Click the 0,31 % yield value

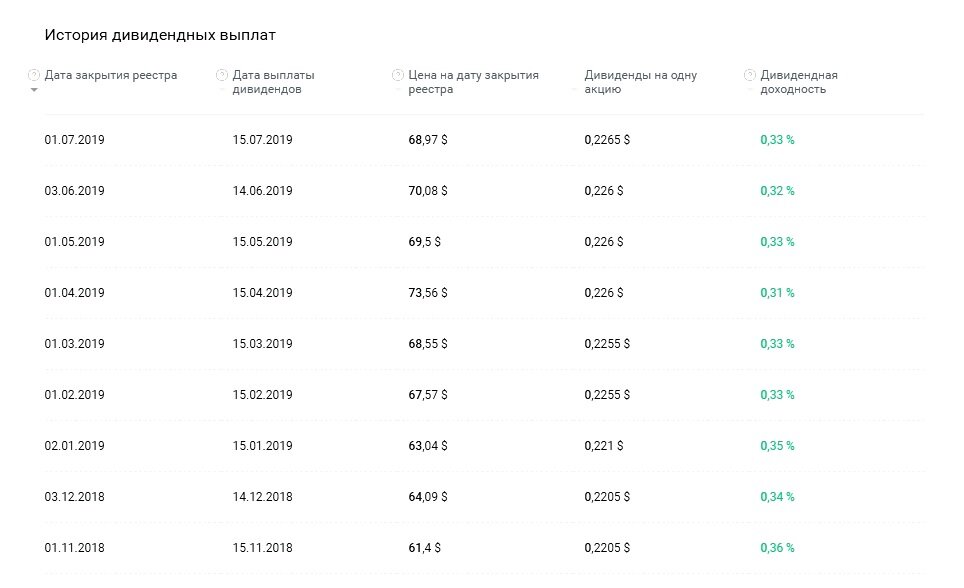(777, 293)
